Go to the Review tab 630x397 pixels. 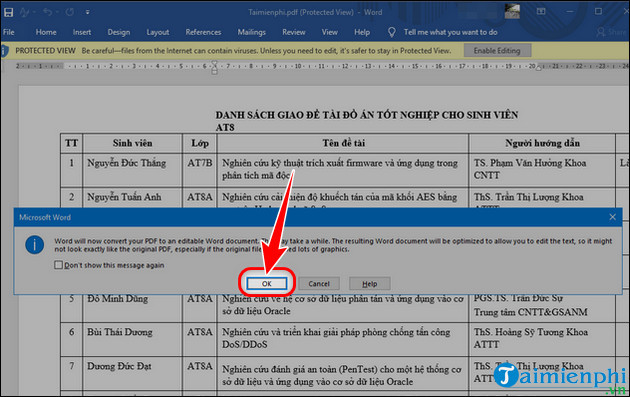point(293,32)
